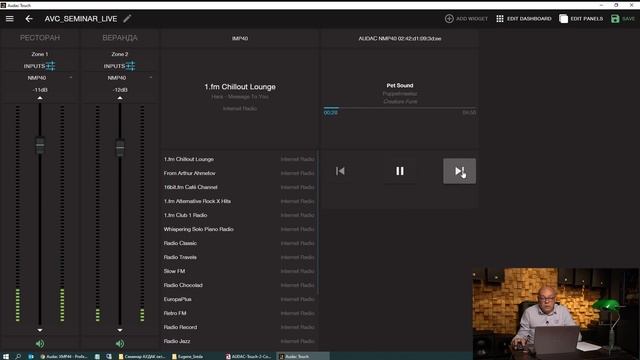Open Windows taskbar search
Image resolution: width=640 pixels, height=360 pixels.
coord(18,356)
